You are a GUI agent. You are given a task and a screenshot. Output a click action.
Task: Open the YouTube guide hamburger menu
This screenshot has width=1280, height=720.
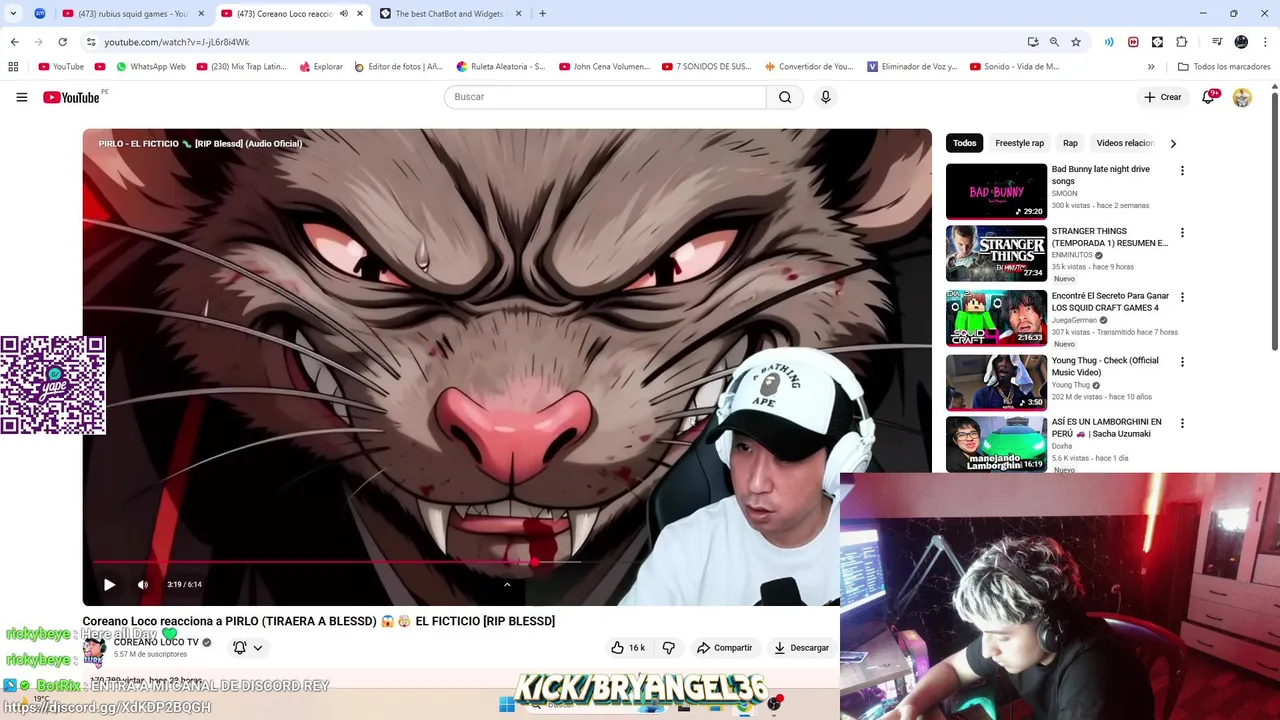pyautogui.click(x=21, y=97)
